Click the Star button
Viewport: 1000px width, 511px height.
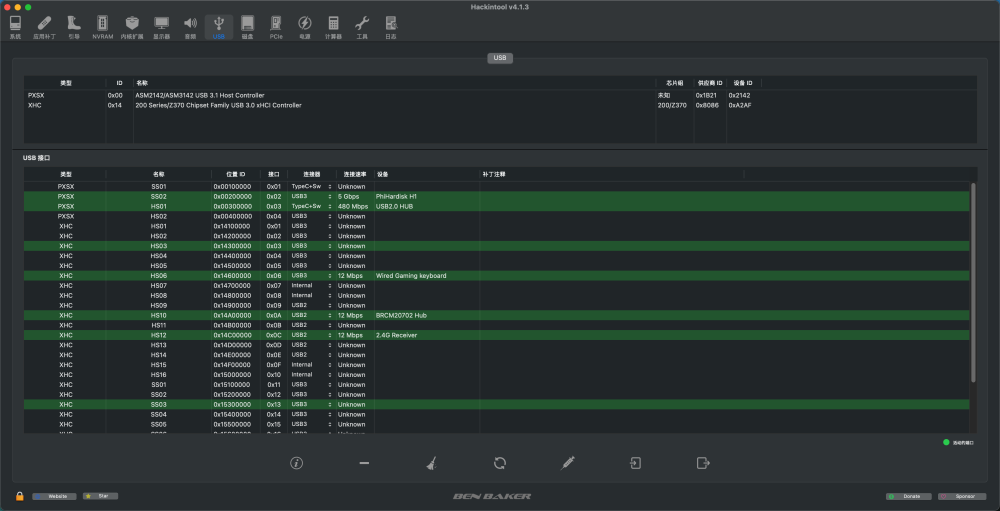tap(100, 496)
